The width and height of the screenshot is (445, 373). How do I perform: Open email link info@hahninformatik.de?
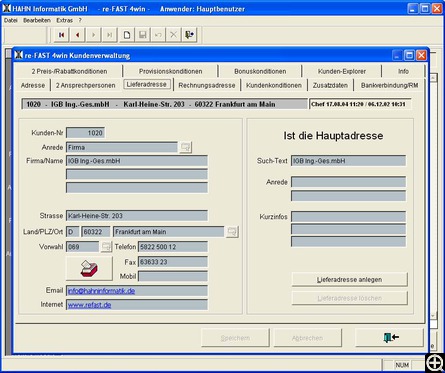pyautogui.click(x=101, y=291)
